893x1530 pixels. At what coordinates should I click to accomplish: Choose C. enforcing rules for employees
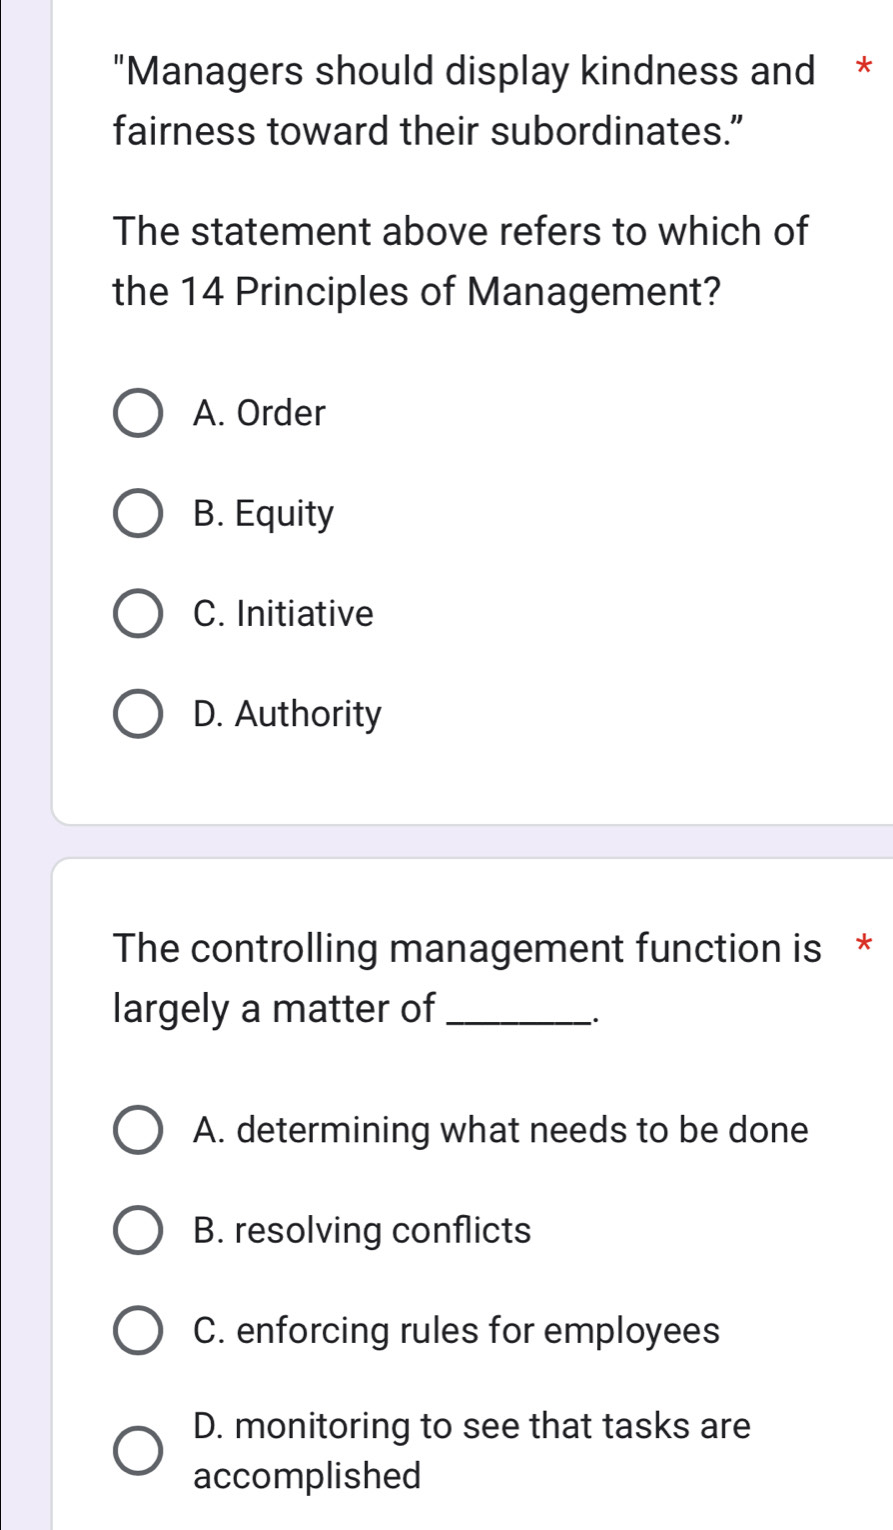139,1330
